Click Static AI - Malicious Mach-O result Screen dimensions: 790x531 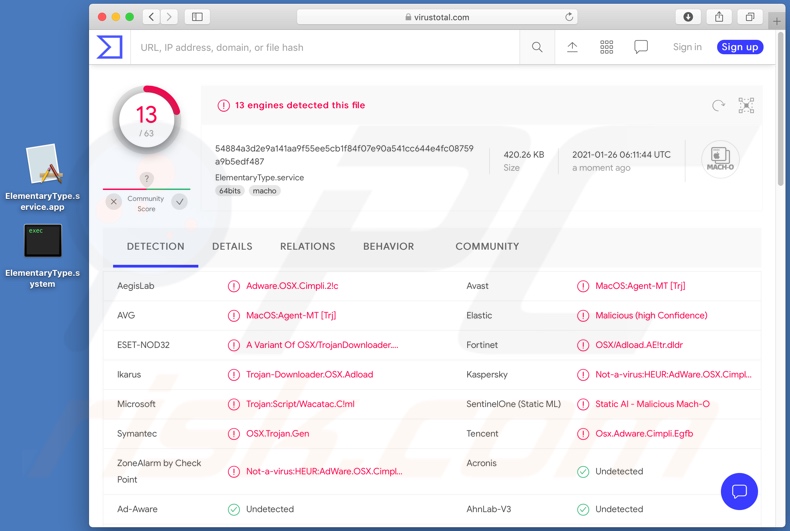click(x=652, y=404)
